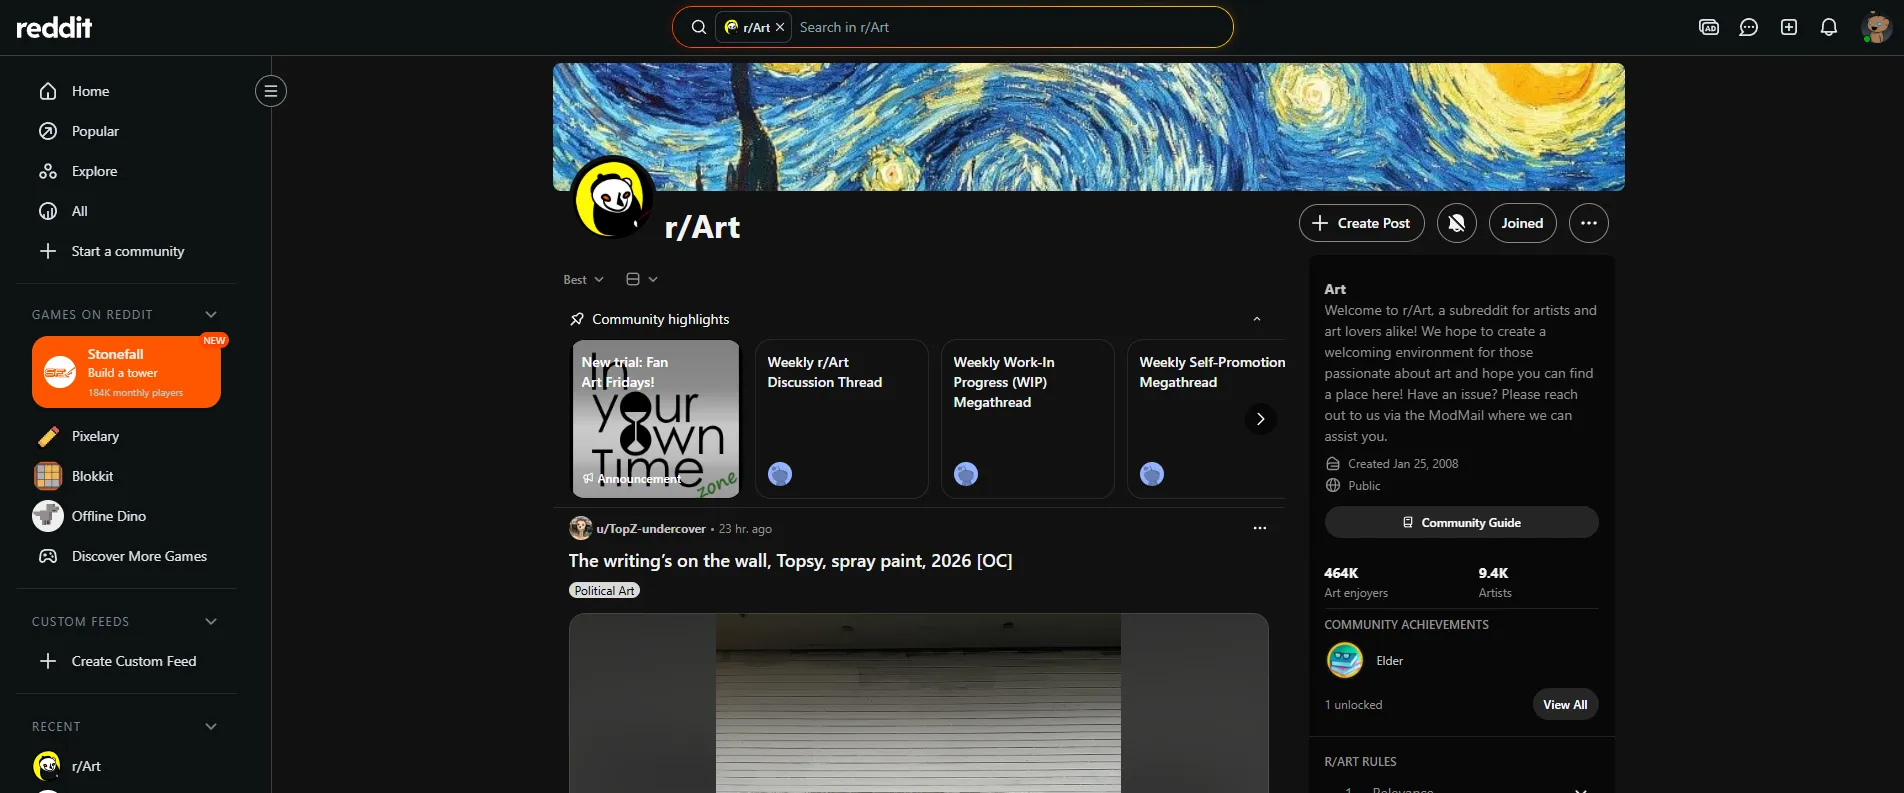This screenshot has height=793, width=1904.
Task: Open the Community Guide
Action: 1461,522
